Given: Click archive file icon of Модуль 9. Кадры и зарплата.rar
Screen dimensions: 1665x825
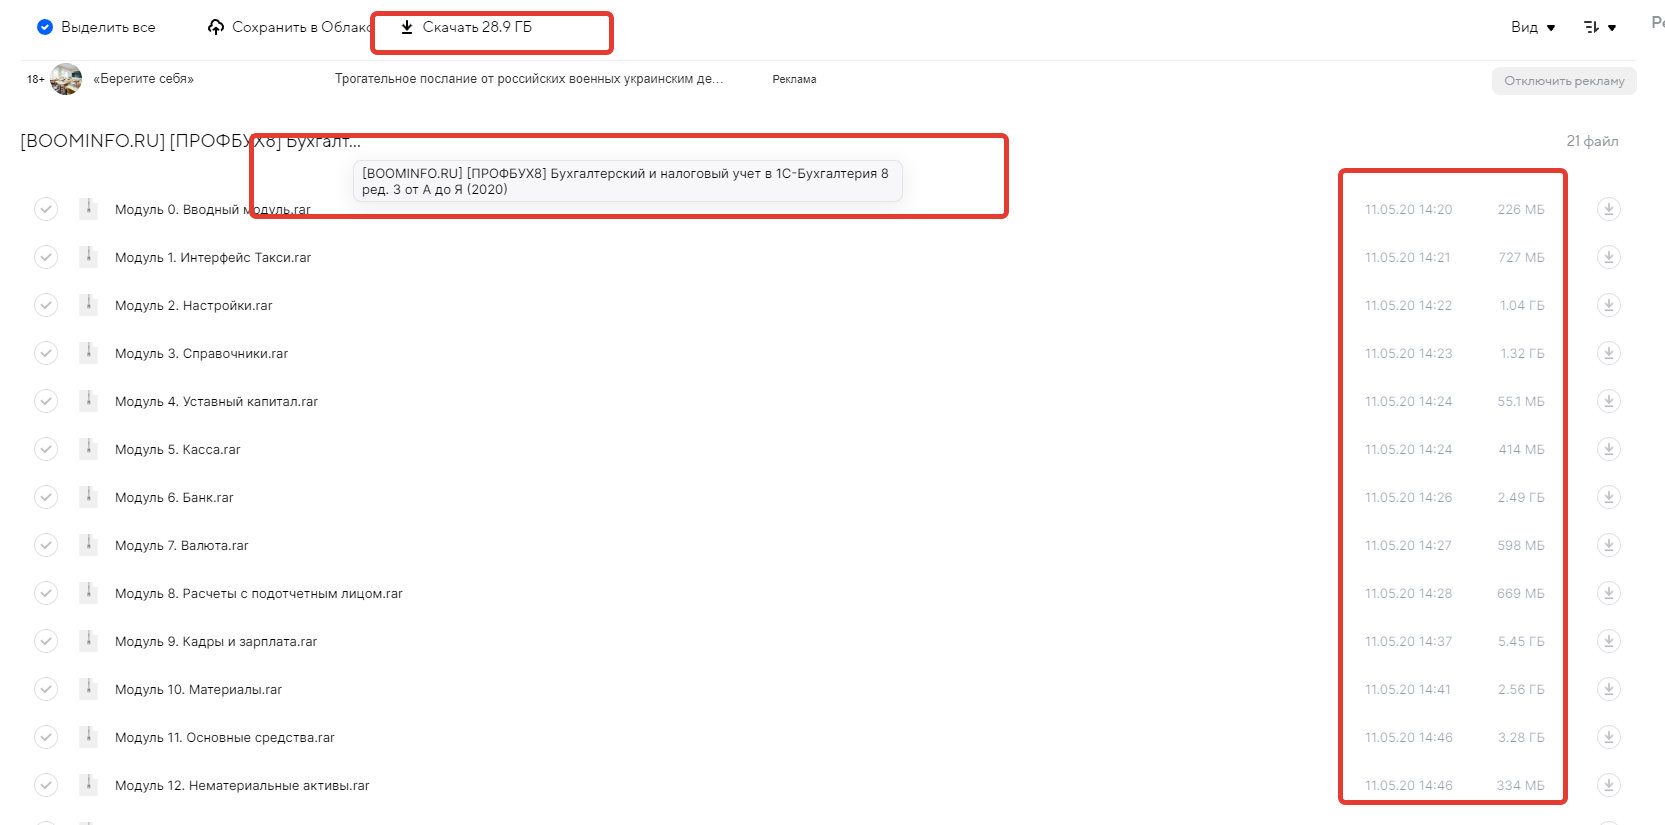Looking at the screenshot, I should pos(89,640).
